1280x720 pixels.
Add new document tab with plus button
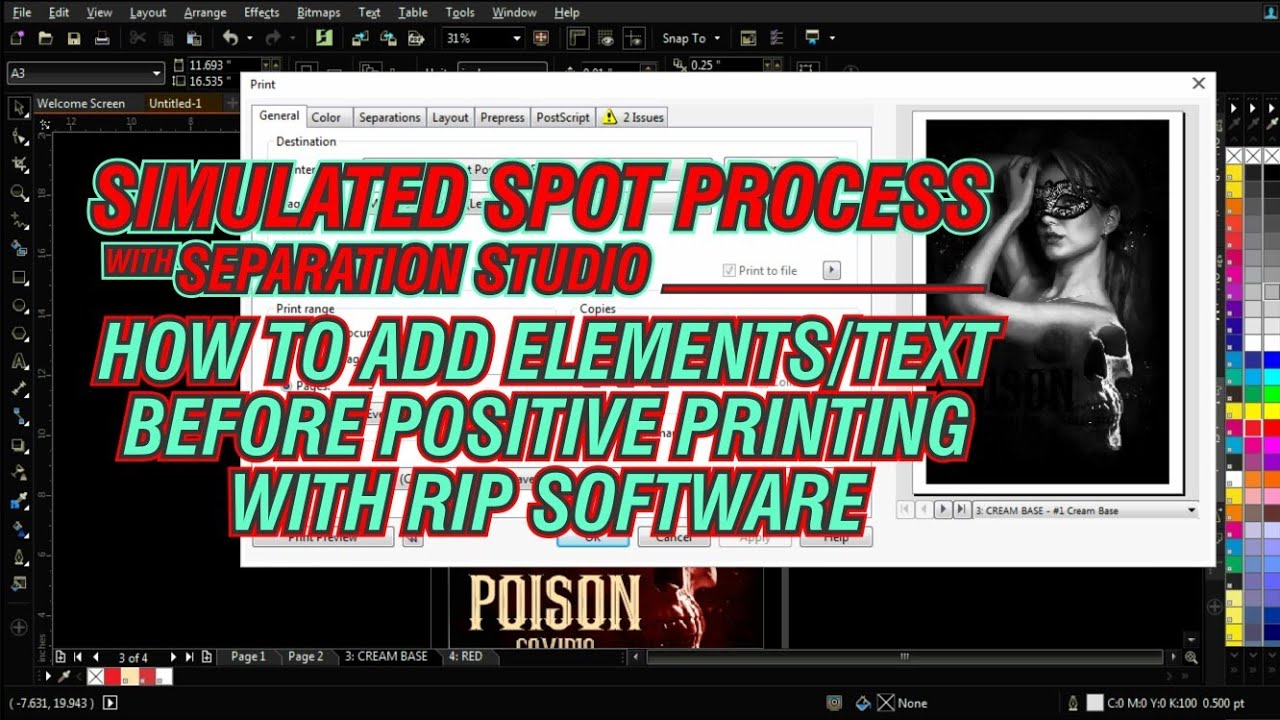tap(231, 103)
